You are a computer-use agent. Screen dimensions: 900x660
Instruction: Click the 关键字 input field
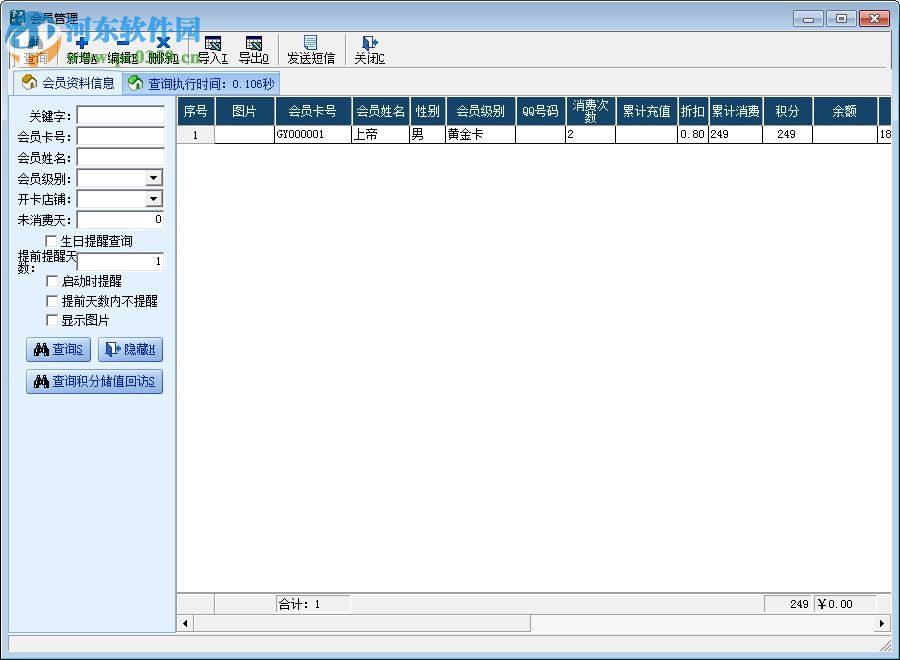(121, 115)
